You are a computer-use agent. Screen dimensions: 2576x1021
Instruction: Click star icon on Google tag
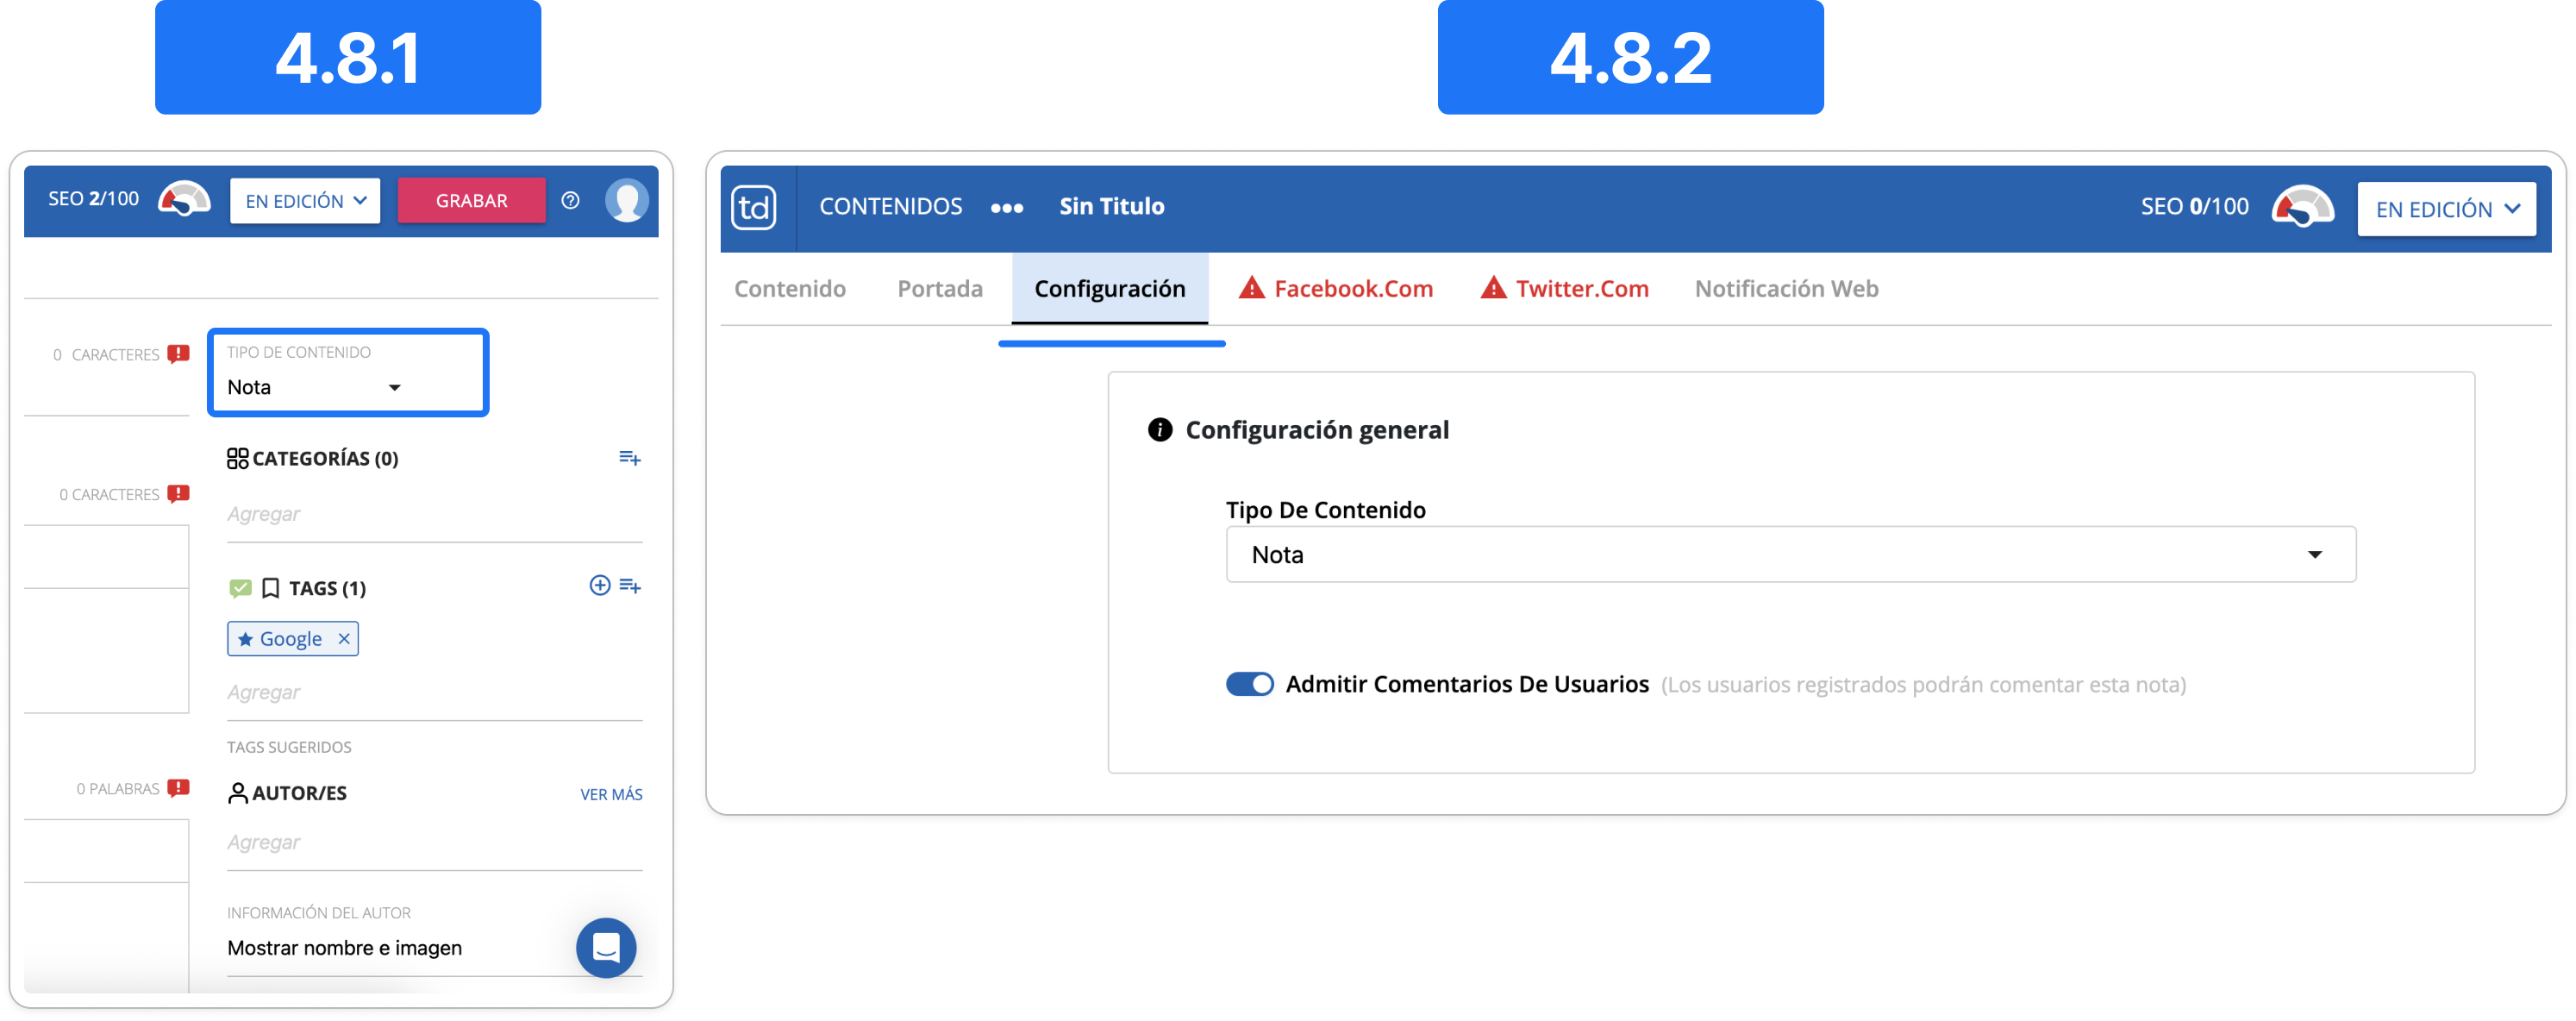[245, 639]
